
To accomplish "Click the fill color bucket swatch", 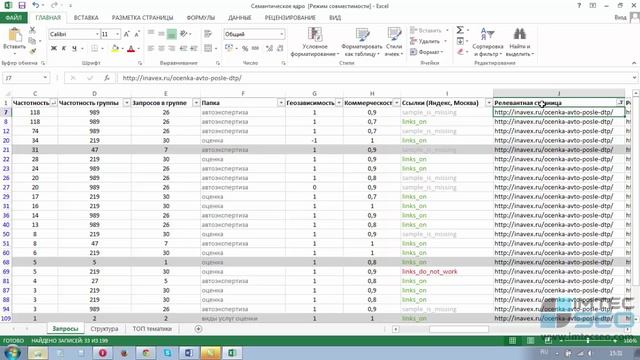I will pyautogui.click(x=115, y=49).
